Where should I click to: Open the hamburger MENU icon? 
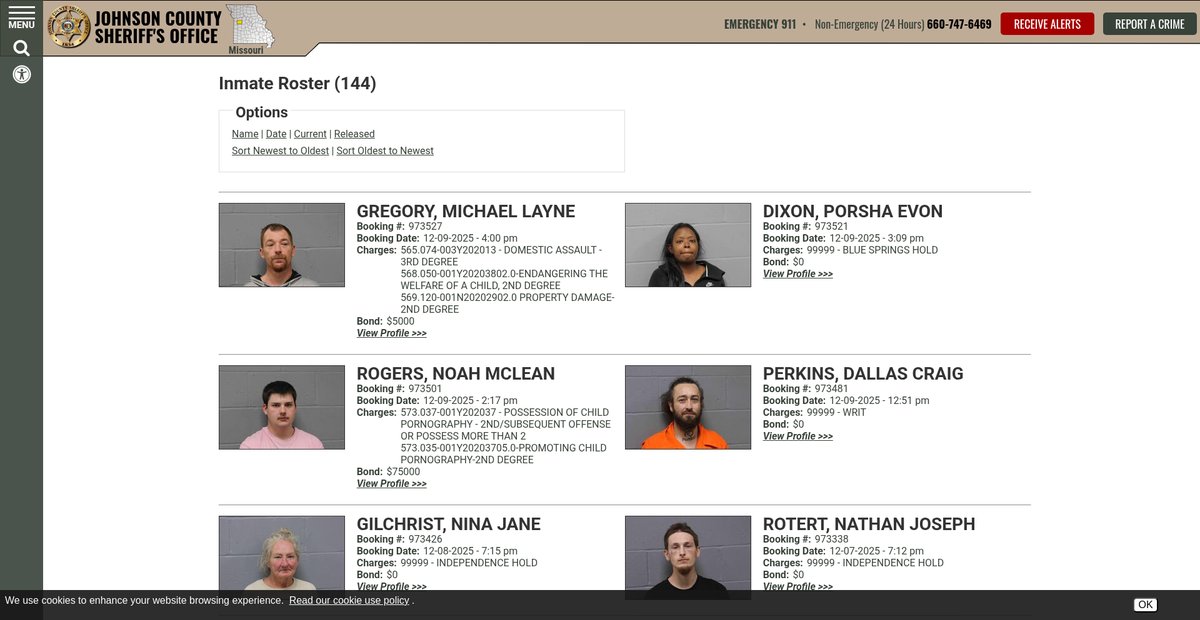(21, 17)
